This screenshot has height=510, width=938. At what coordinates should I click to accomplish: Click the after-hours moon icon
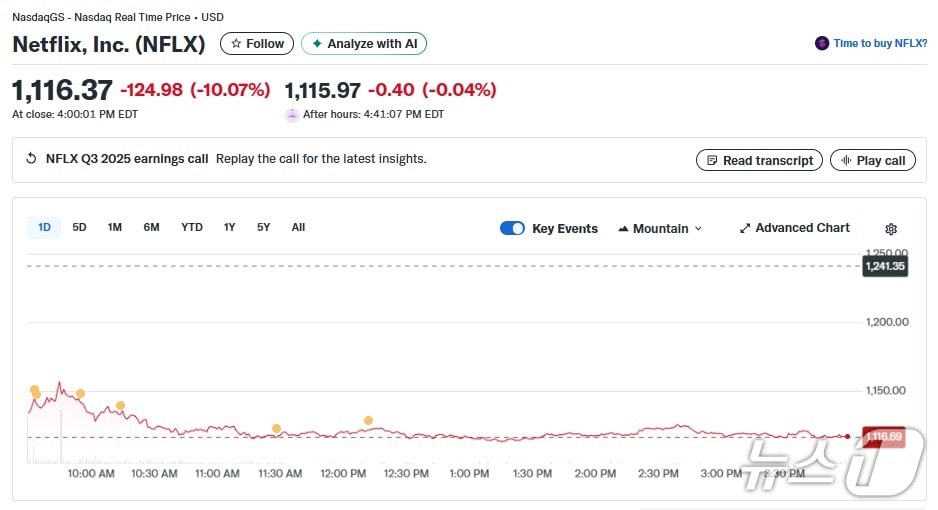pos(292,115)
